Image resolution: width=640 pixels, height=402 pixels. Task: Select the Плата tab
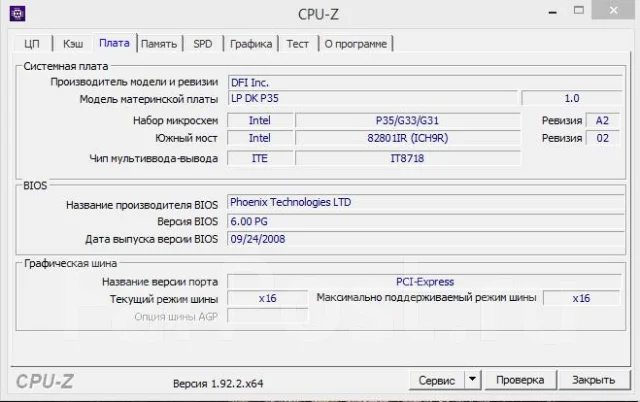pyautogui.click(x=114, y=43)
